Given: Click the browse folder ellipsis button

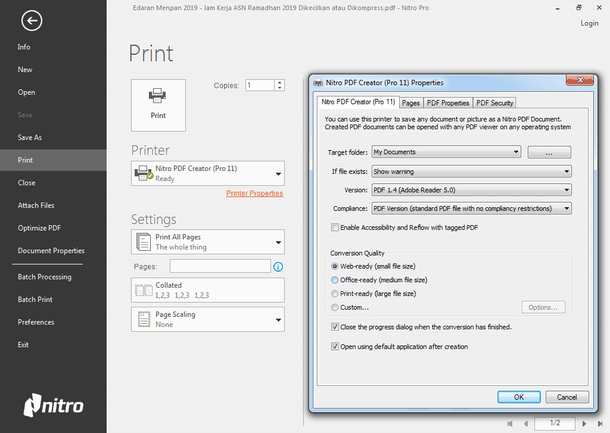Looking at the screenshot, I should tap(549, 152).
